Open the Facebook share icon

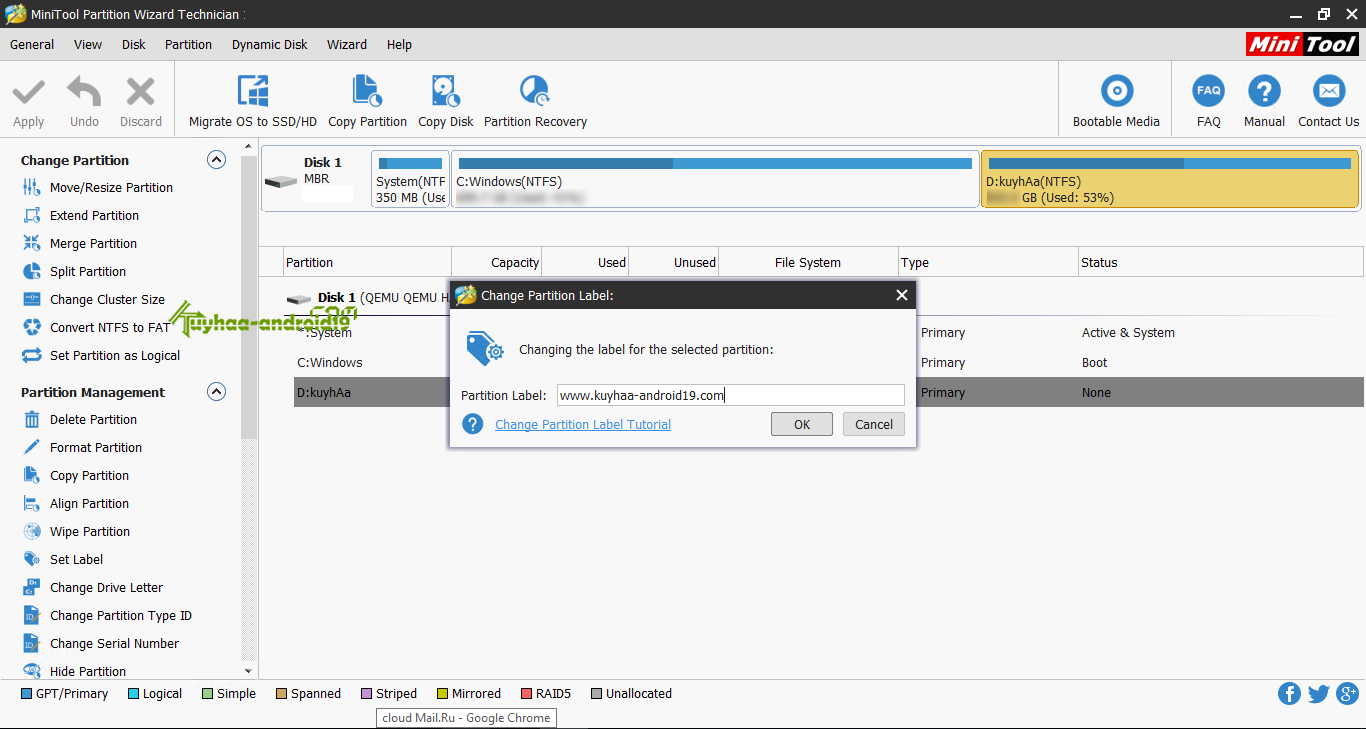[1289, 694]
